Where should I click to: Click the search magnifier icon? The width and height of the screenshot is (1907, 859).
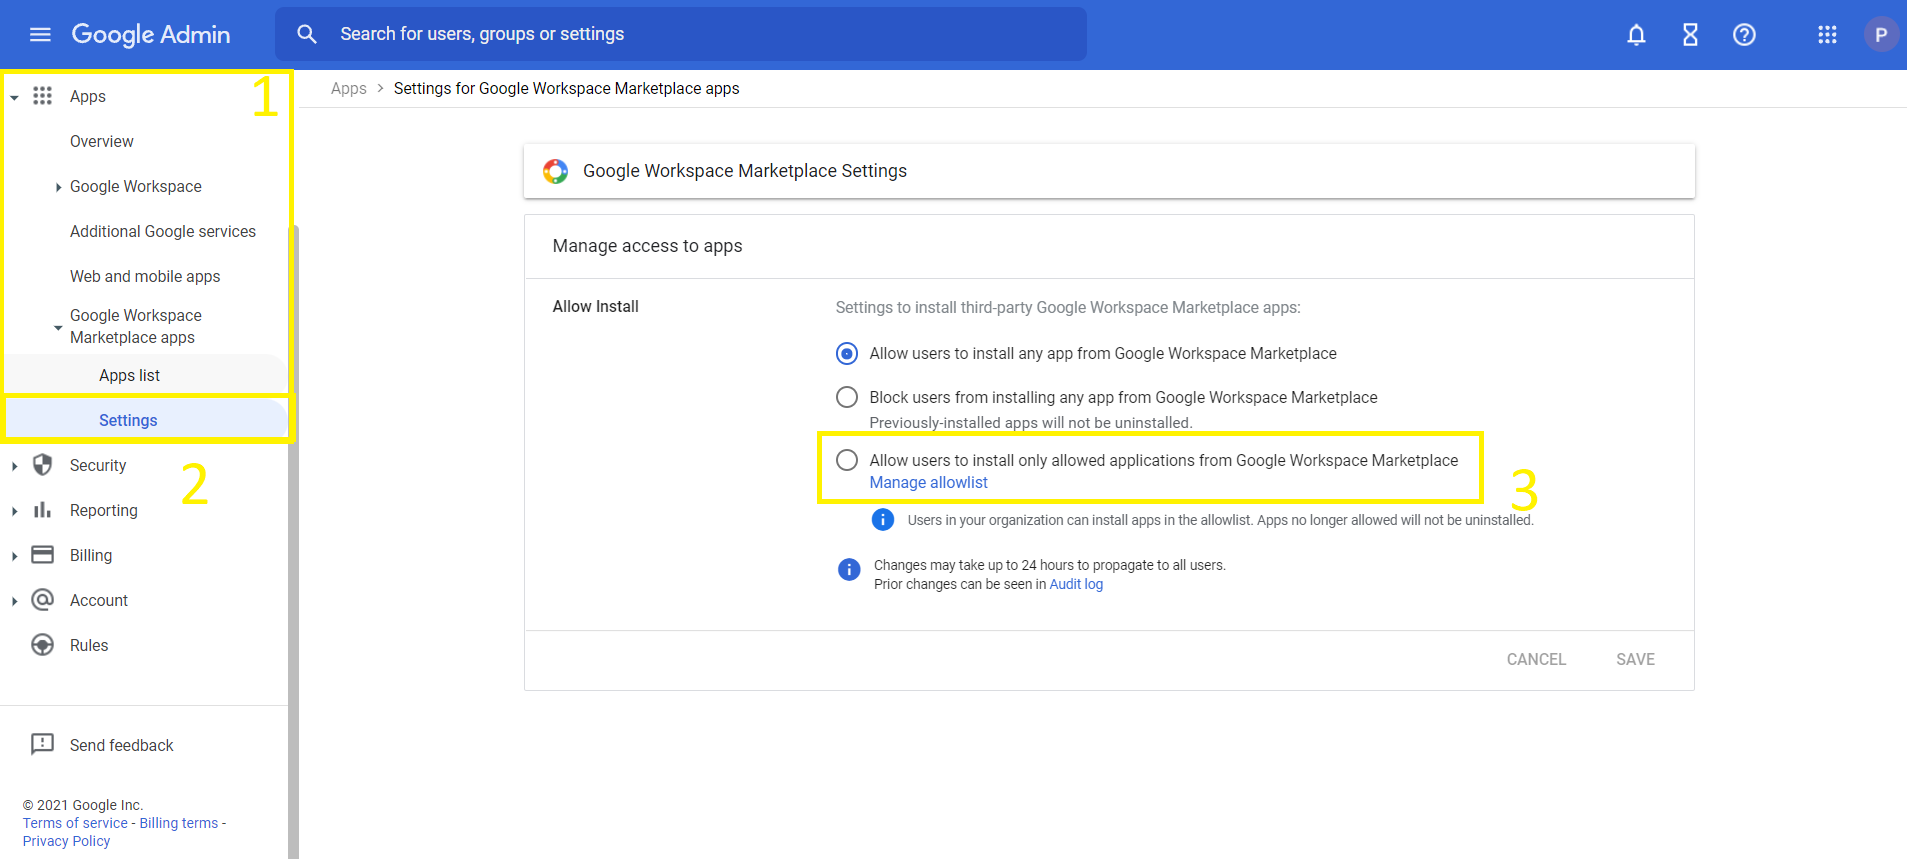(307, 34)
